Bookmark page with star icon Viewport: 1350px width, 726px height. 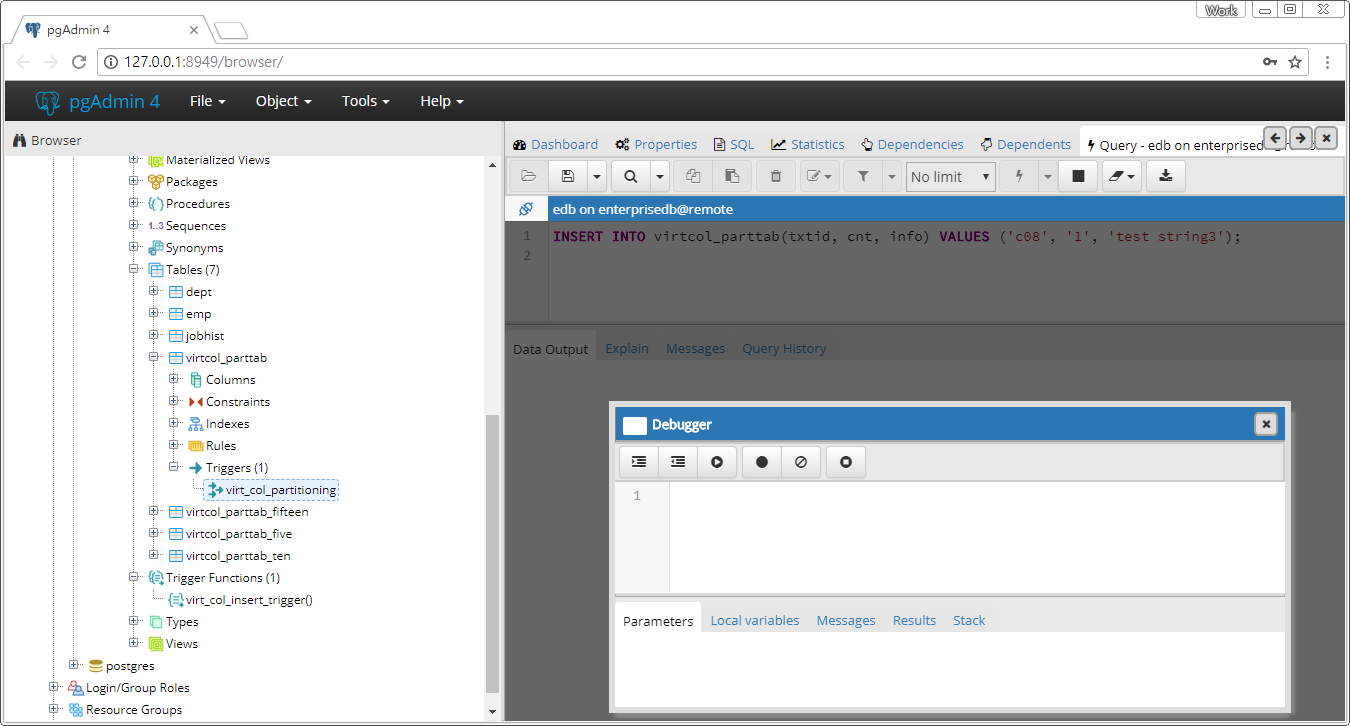tap(1295, 62)
